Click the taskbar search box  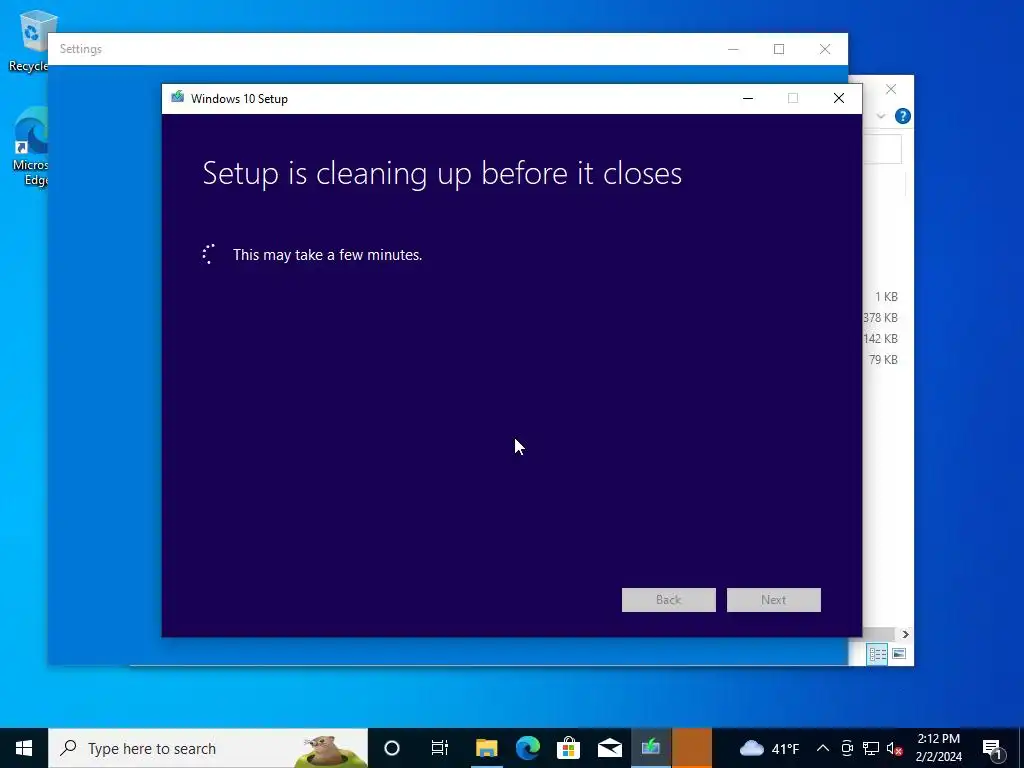coord(208,748)
